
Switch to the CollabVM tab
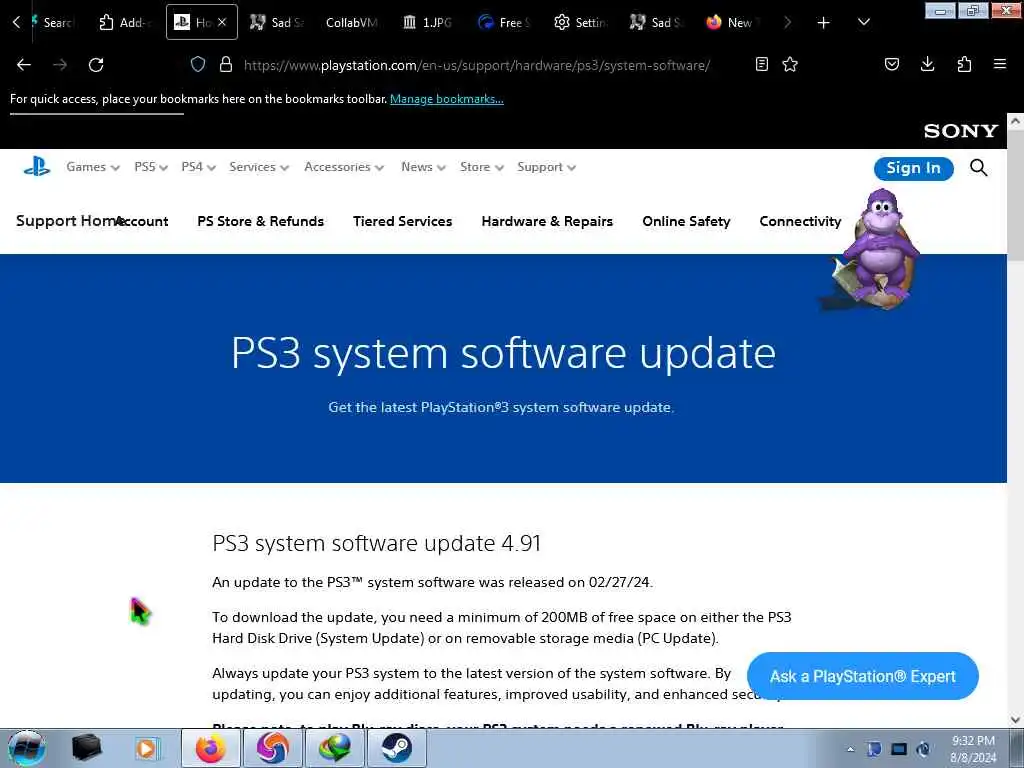(x=351, y=22)
